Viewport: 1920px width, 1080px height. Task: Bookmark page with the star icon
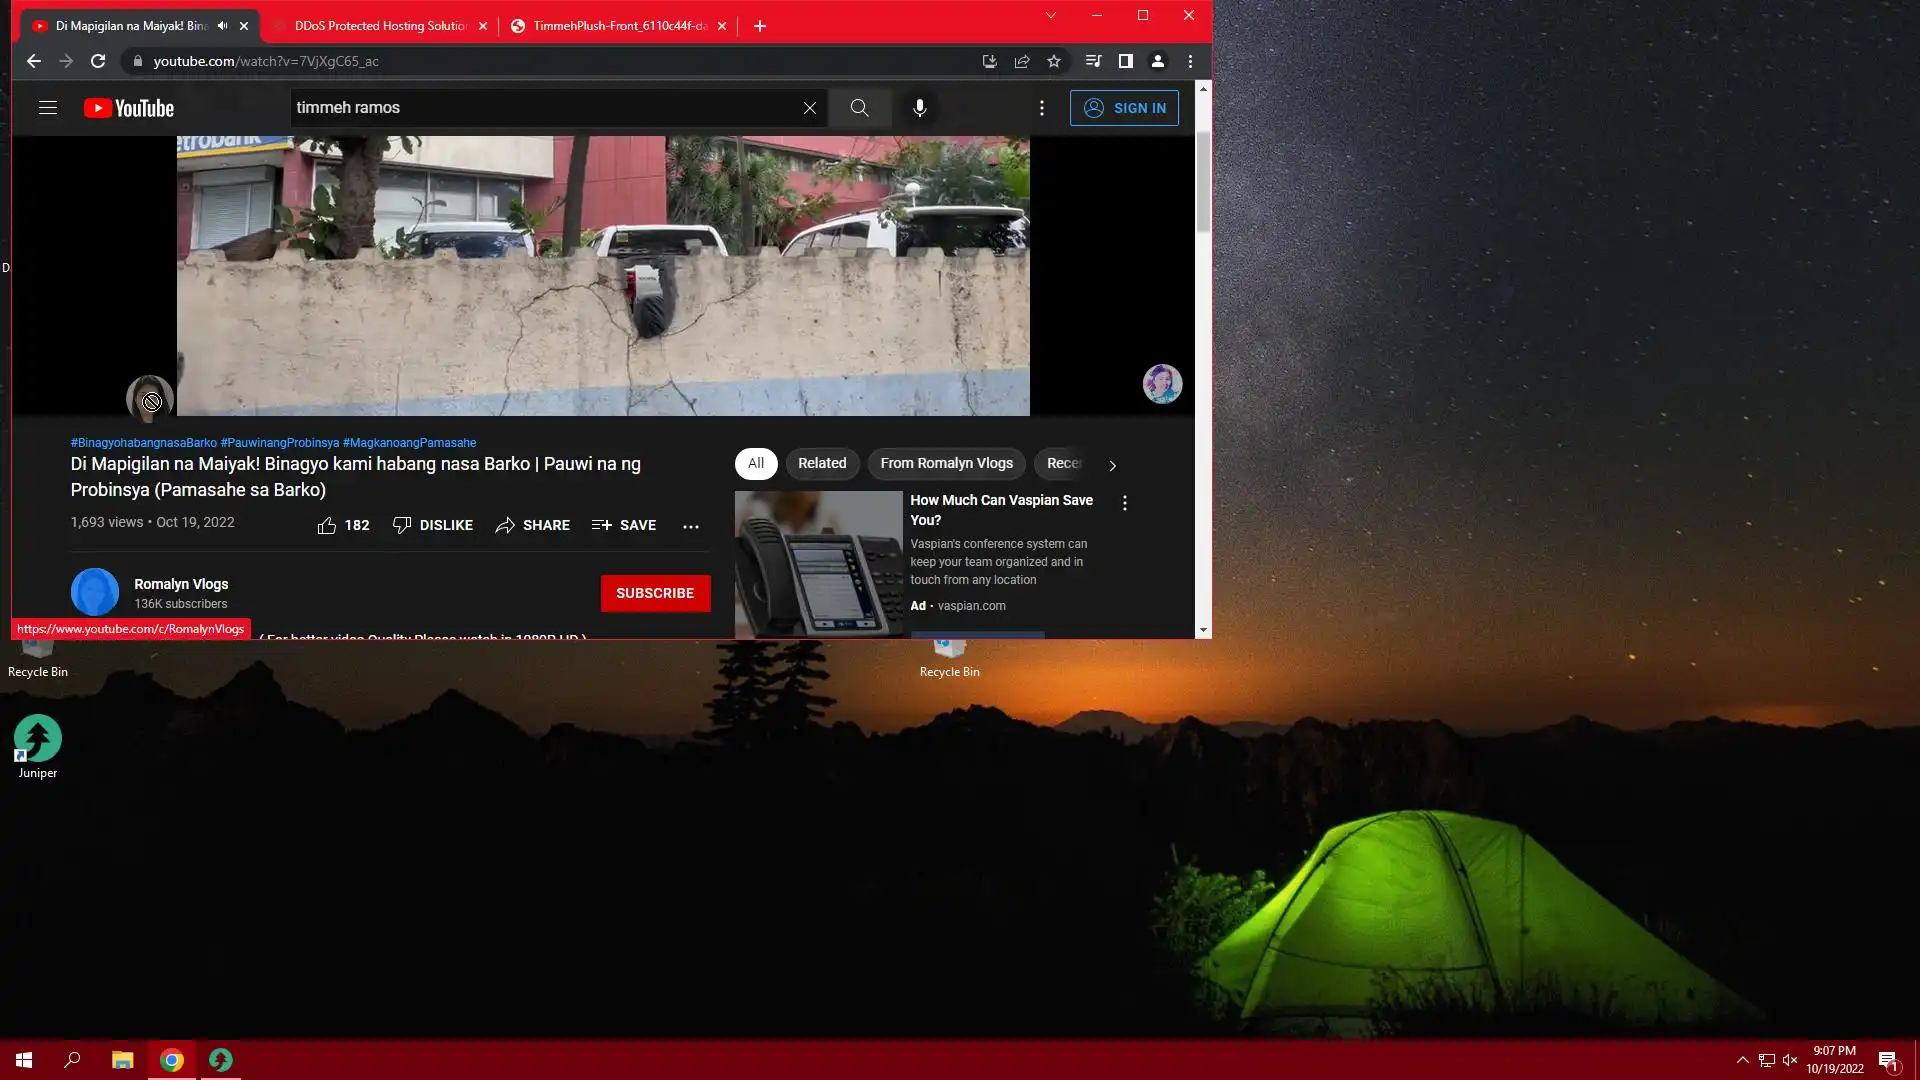pos(1054,61)
